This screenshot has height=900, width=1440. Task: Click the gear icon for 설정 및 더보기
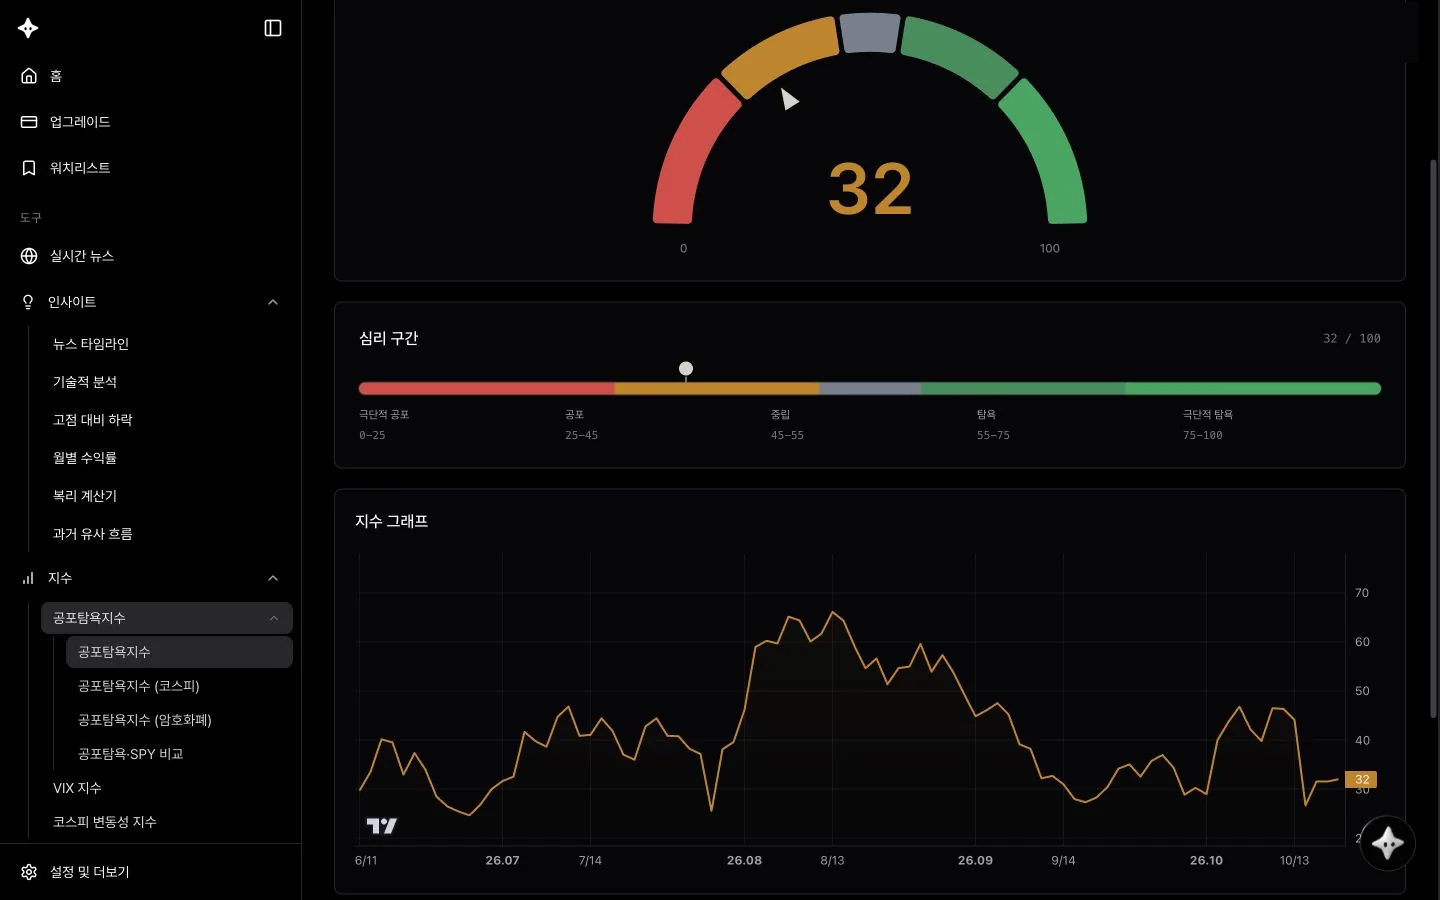point(29,872)
